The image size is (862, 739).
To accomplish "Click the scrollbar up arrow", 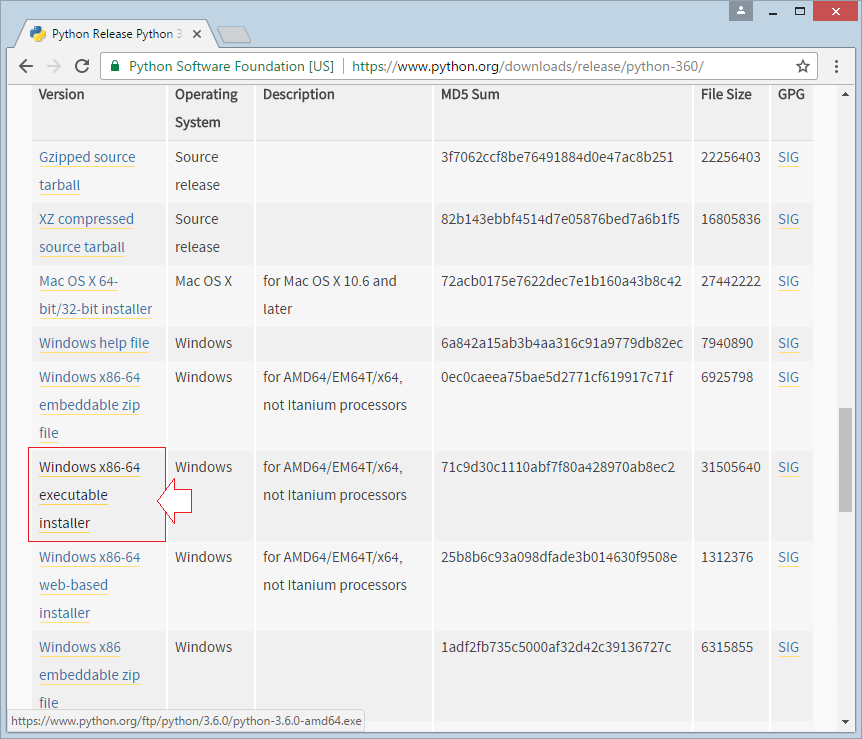I will tap(845, 95).
